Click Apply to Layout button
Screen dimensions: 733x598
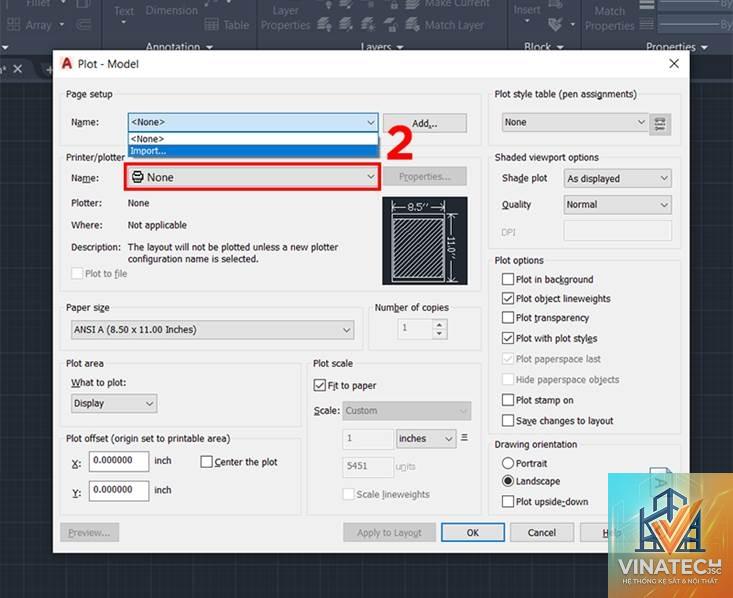[x=389, y=533]
